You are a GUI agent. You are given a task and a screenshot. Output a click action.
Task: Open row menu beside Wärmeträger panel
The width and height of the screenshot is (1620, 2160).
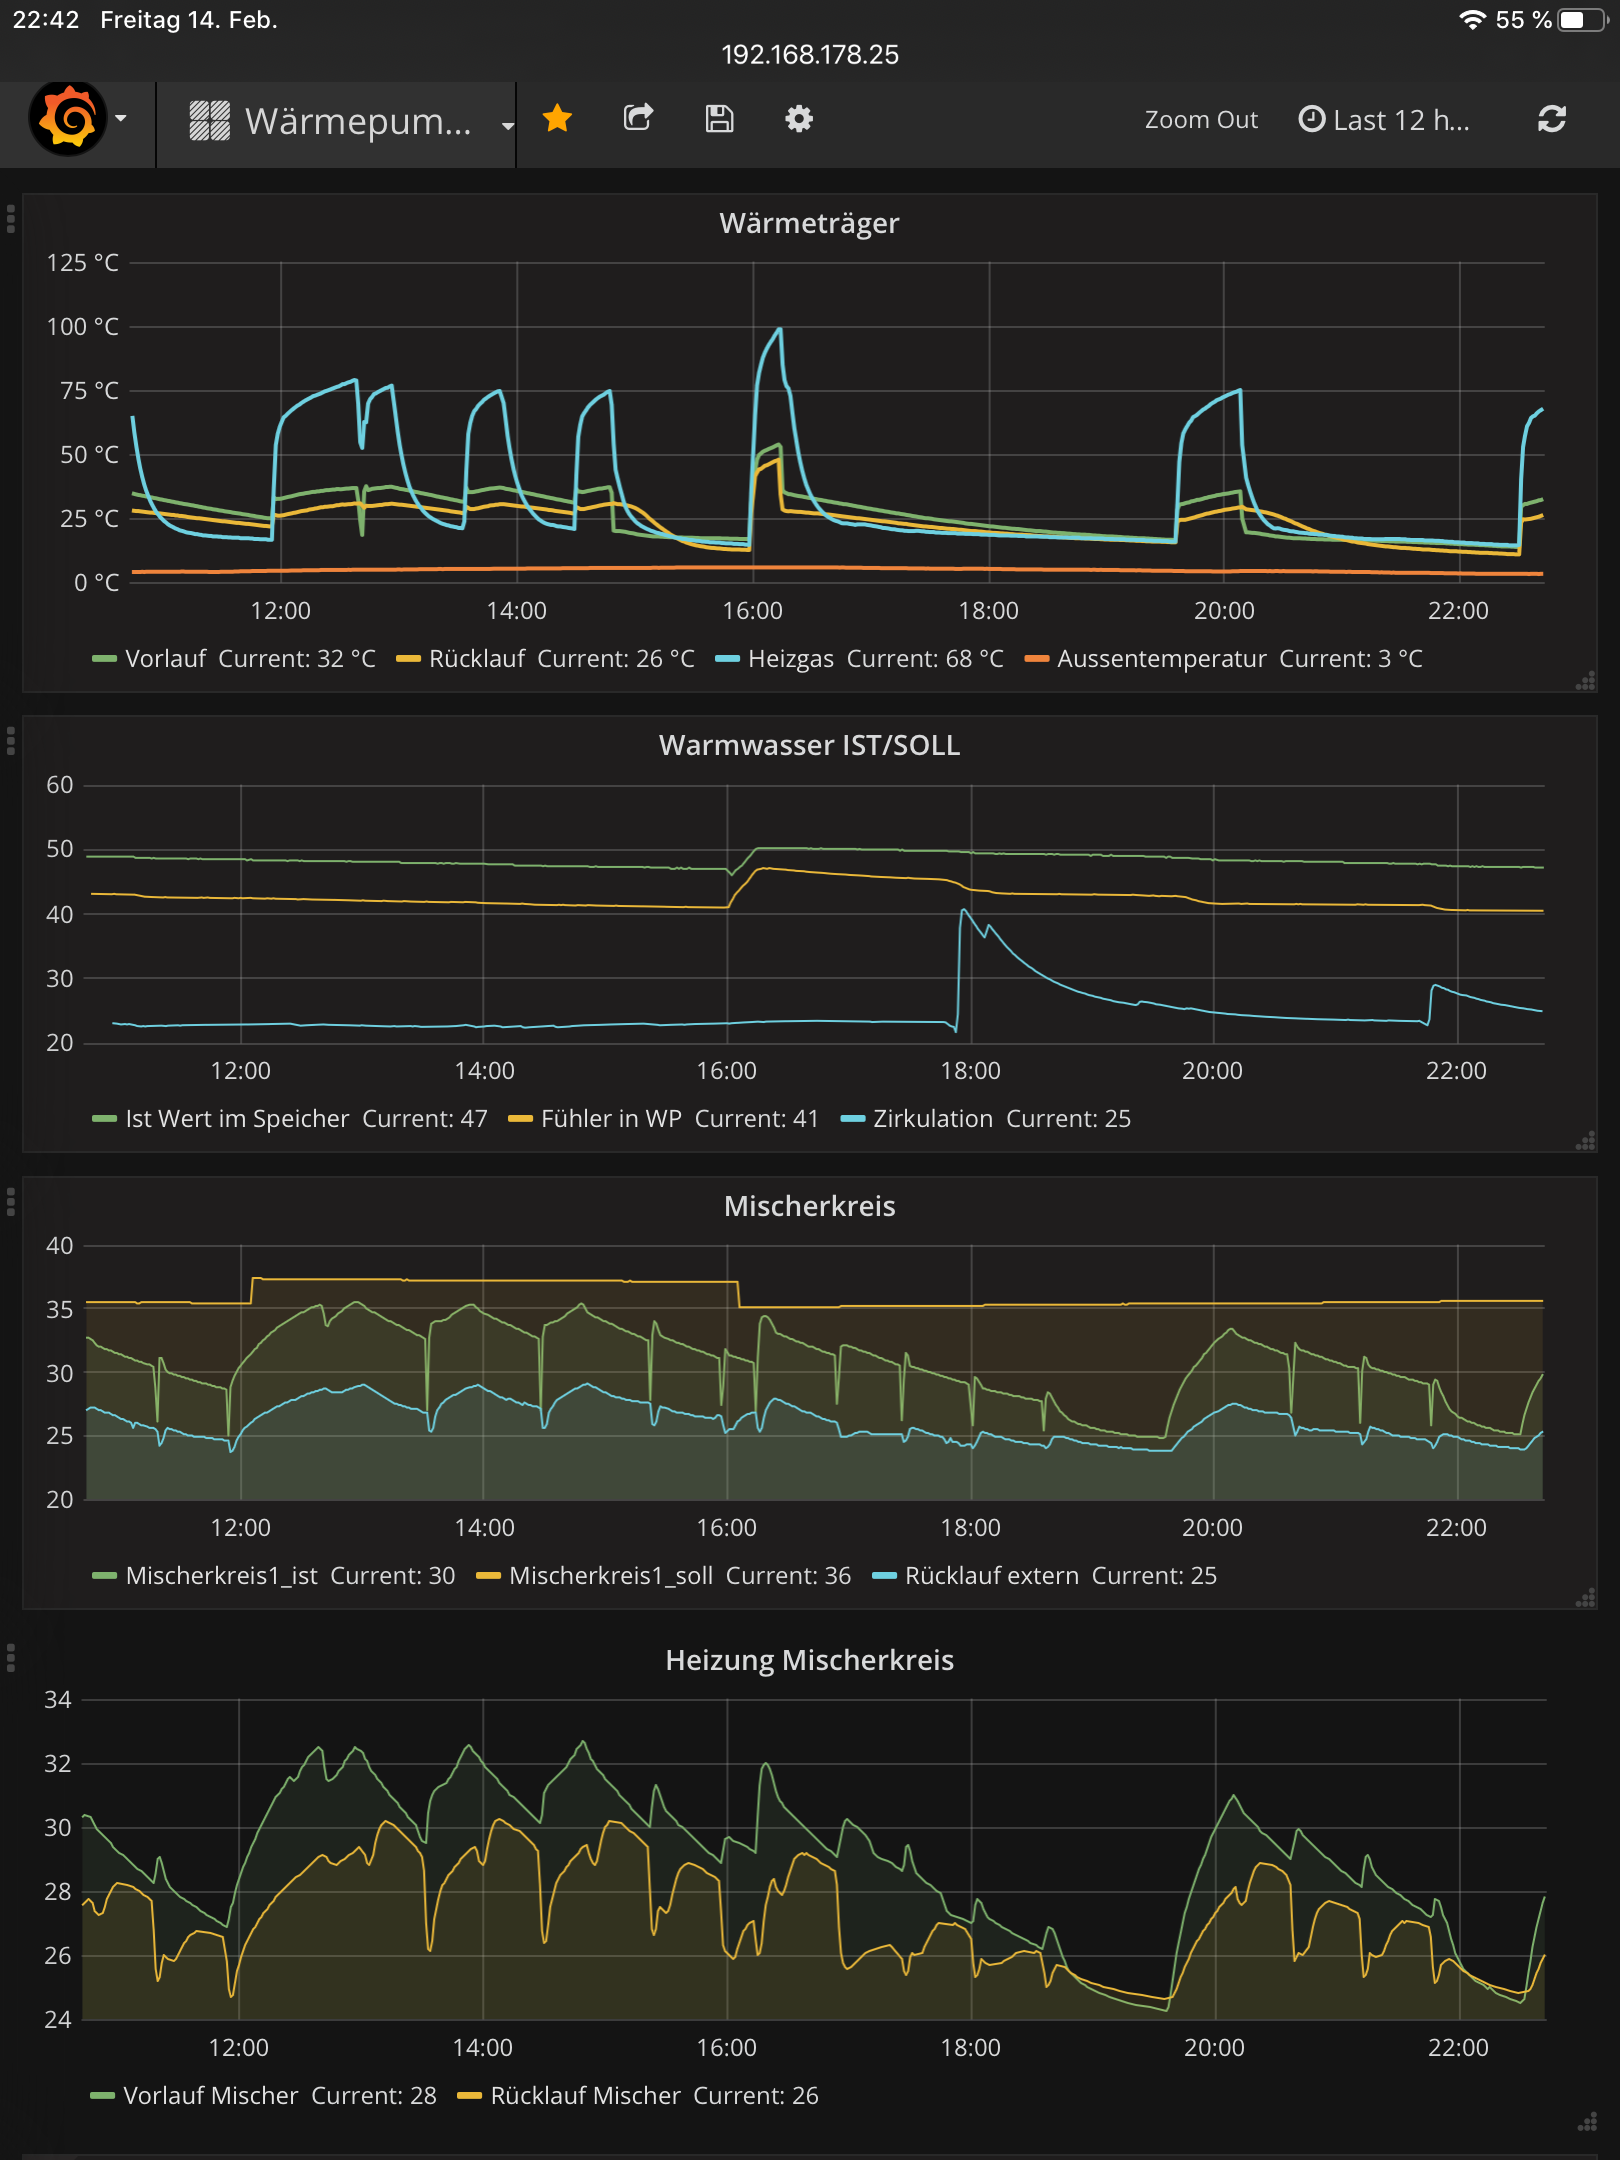pos(11,219)
